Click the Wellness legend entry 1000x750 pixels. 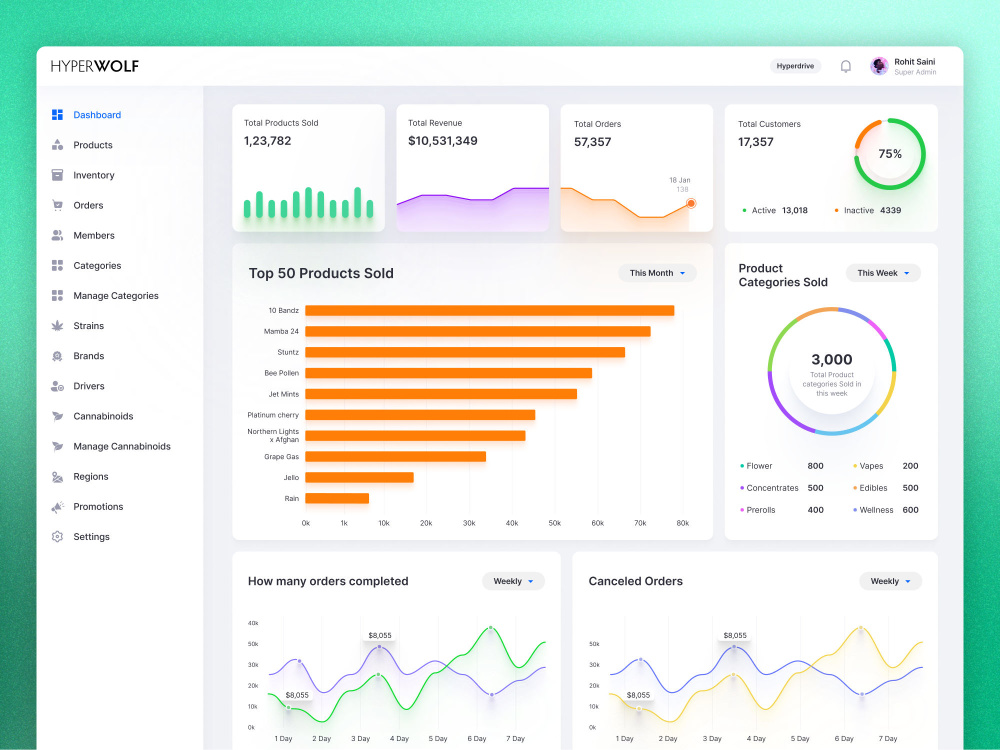[886, 510]
